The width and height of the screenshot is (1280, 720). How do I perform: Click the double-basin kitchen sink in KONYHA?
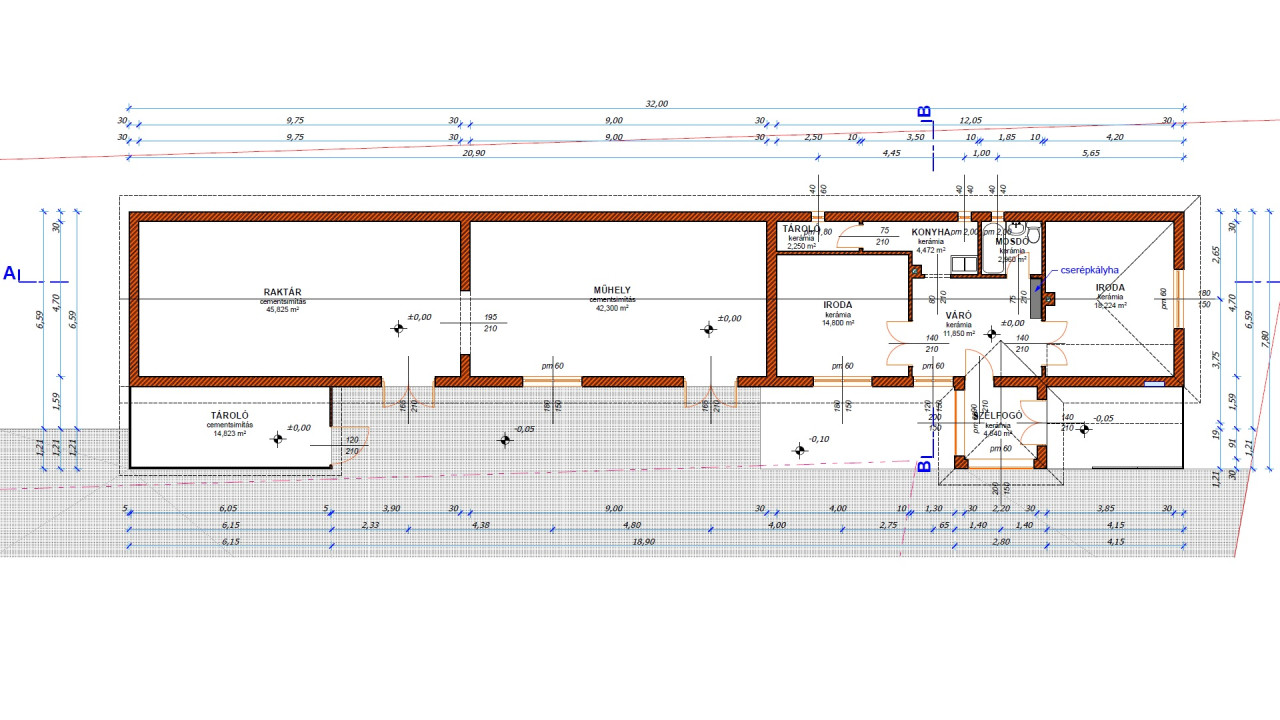[965, 264]
